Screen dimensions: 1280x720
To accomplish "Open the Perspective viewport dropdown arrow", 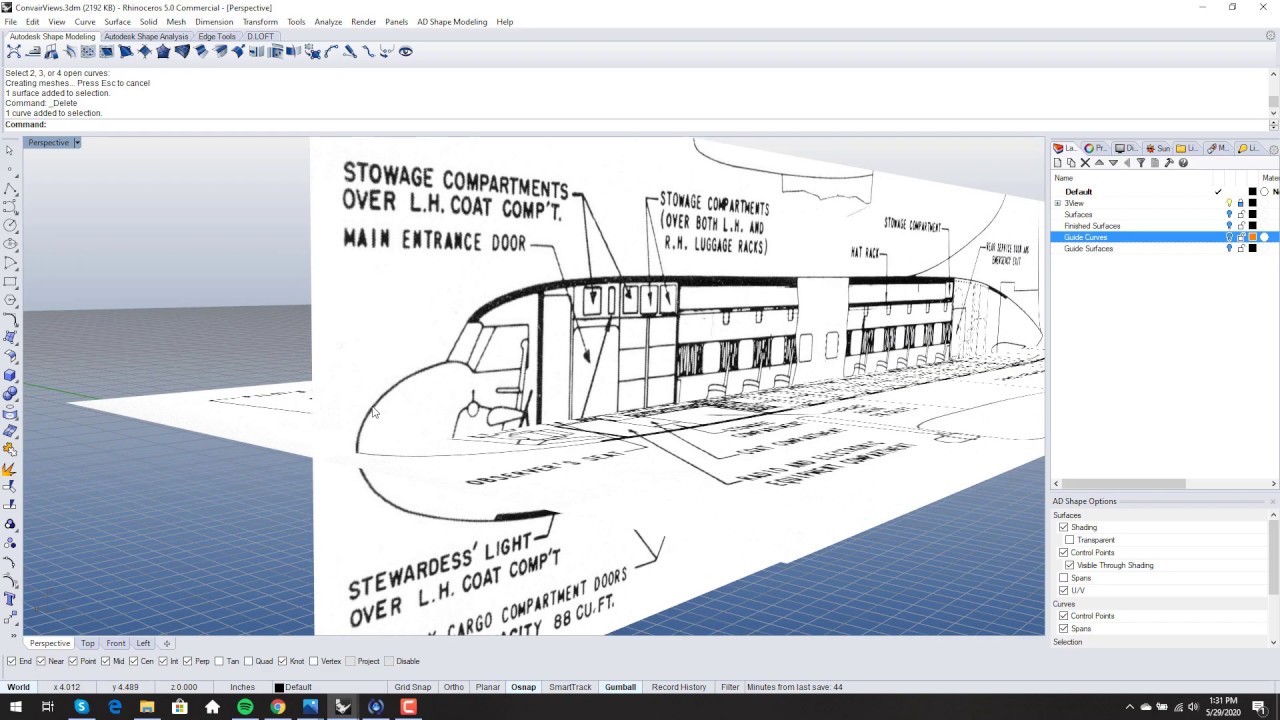I will pos(76,143).
